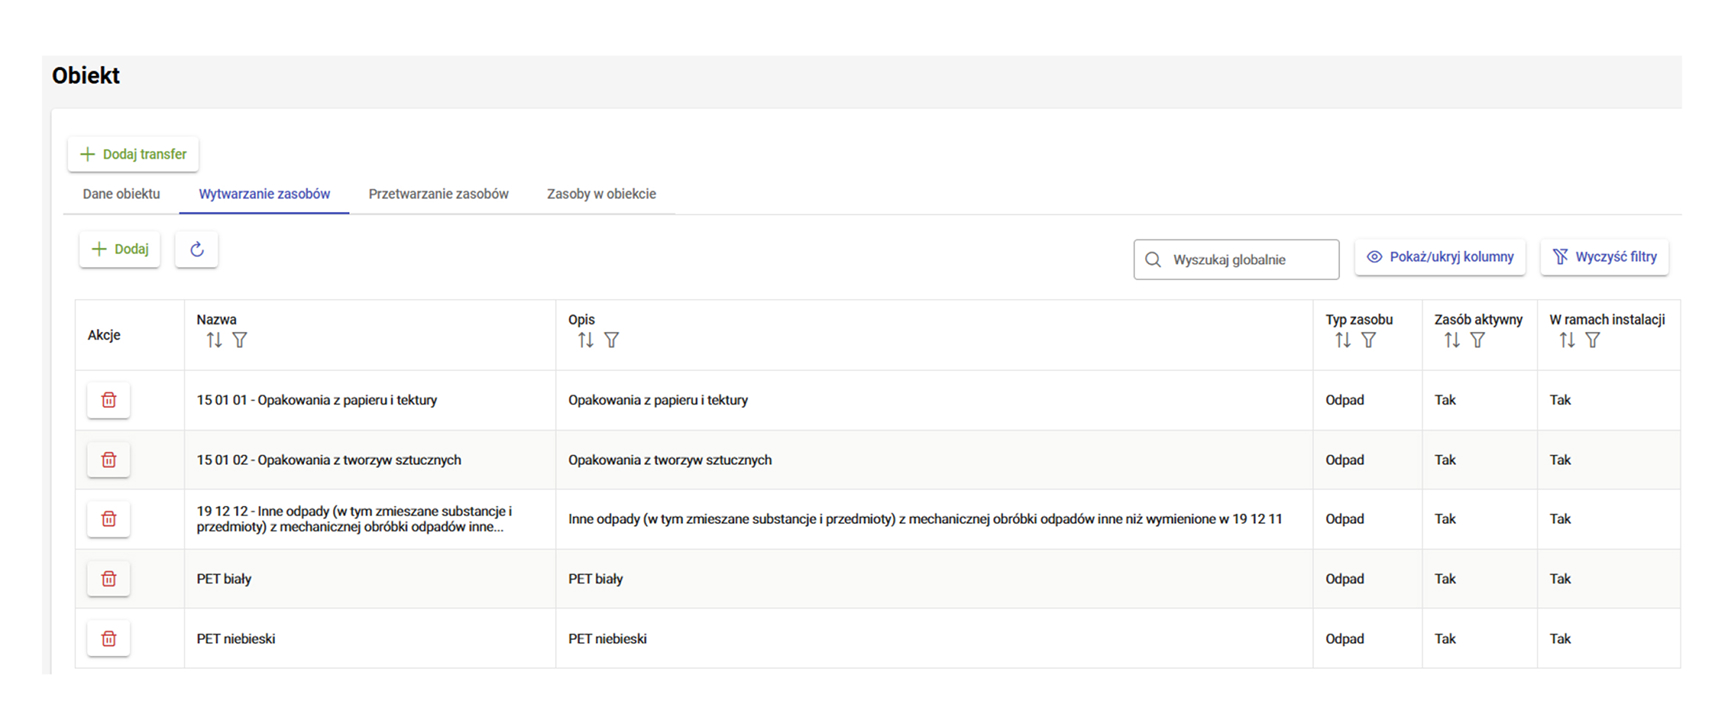Open the Przetwarzanie zasobów tab
1716x723 pixels.
[x=438, y=194]
